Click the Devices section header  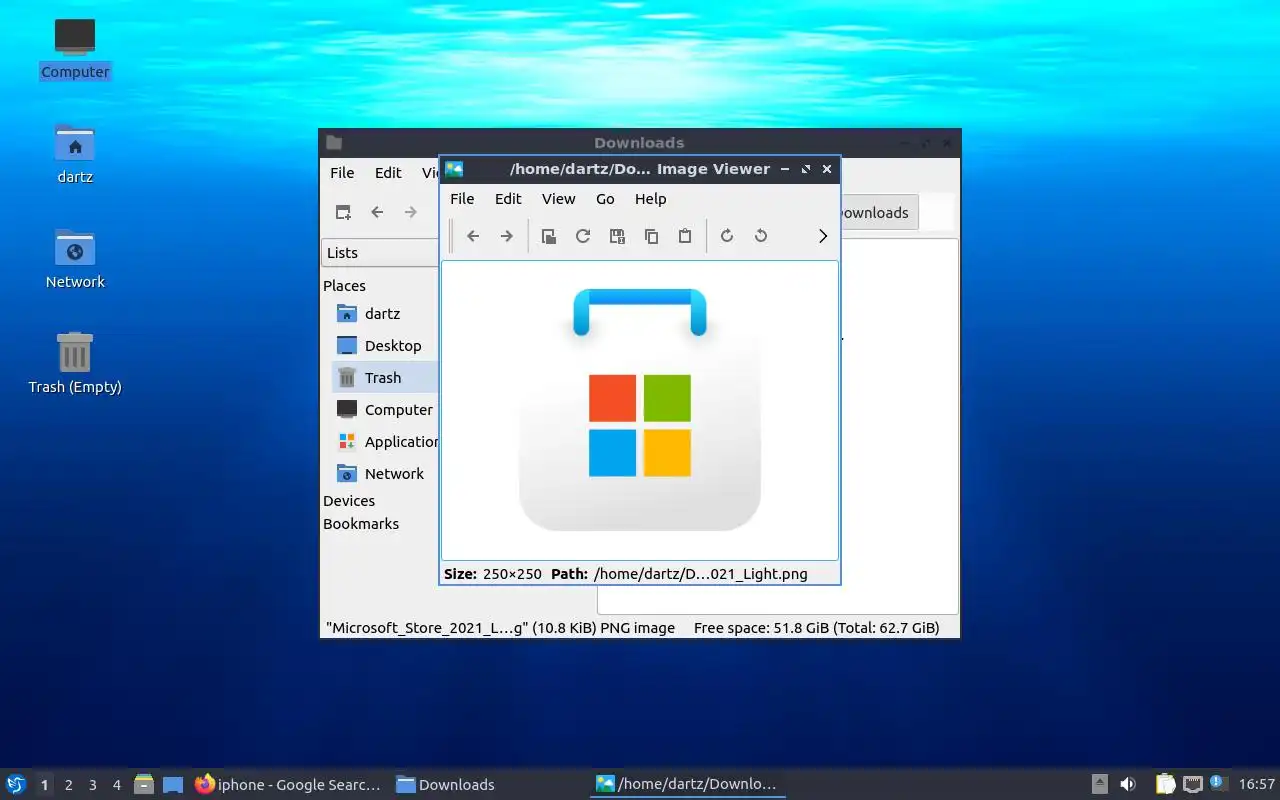pyautogui.click(x=349, y=501)
